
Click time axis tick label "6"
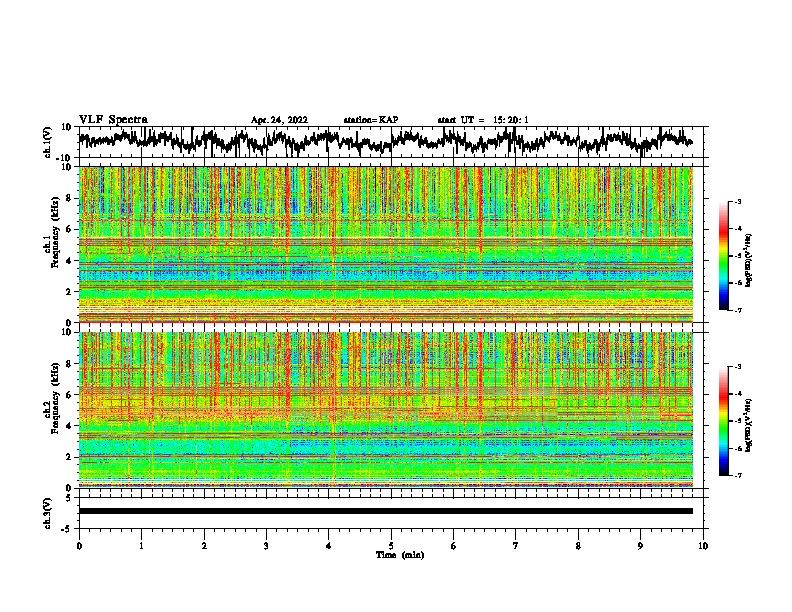(454, 546)
